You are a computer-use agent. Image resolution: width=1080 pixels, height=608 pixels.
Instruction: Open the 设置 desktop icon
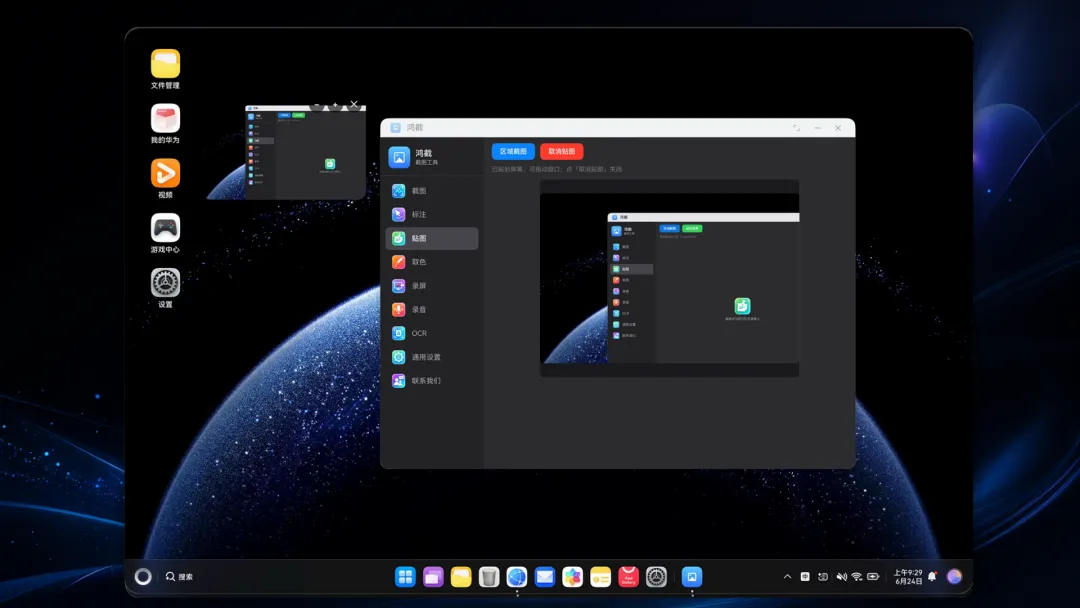coord(165,288)
